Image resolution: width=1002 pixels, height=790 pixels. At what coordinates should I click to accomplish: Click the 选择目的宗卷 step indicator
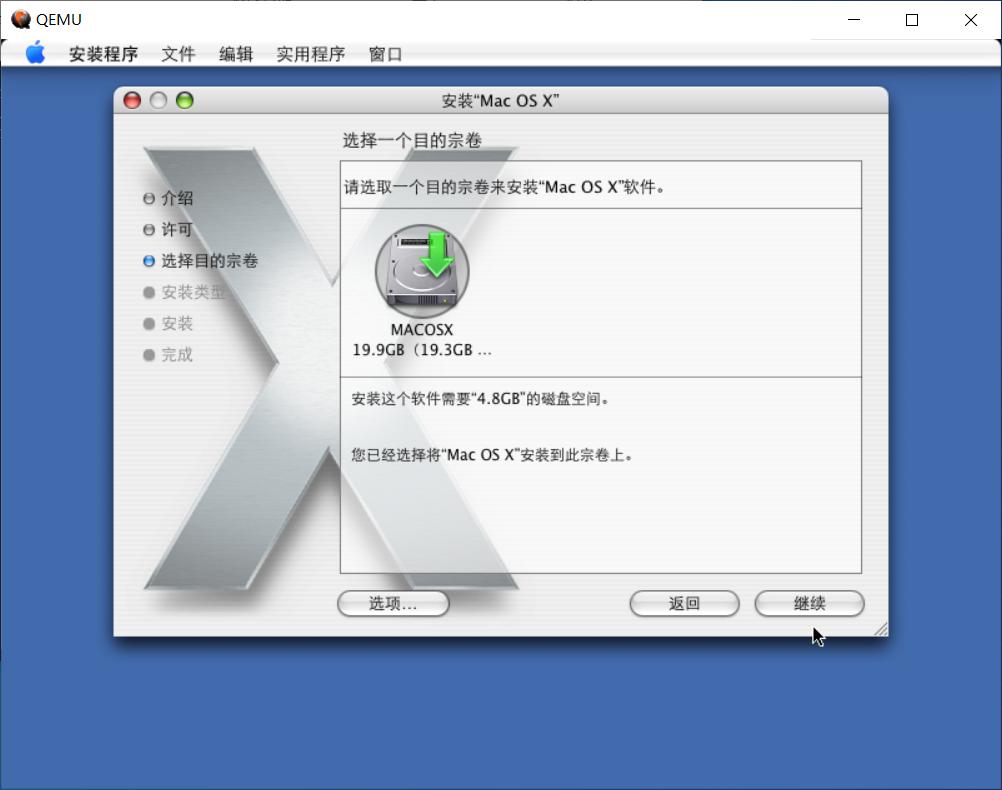click(148, 261)
